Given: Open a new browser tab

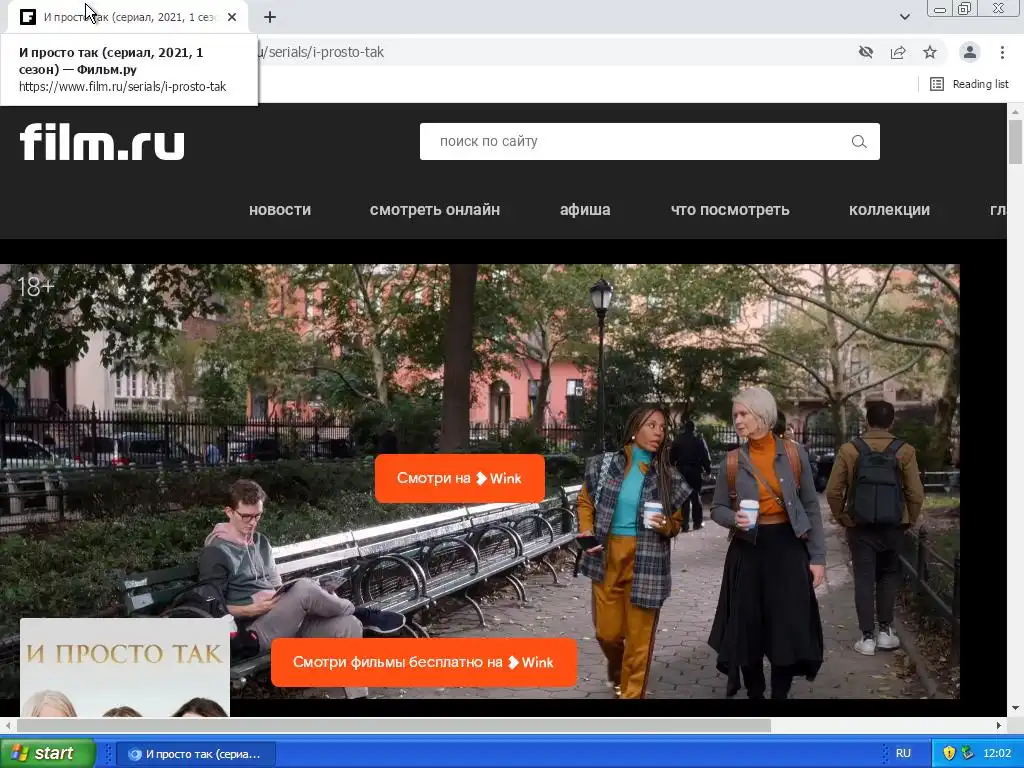Looking at the screenshot, I should click(x=270, y=17).
